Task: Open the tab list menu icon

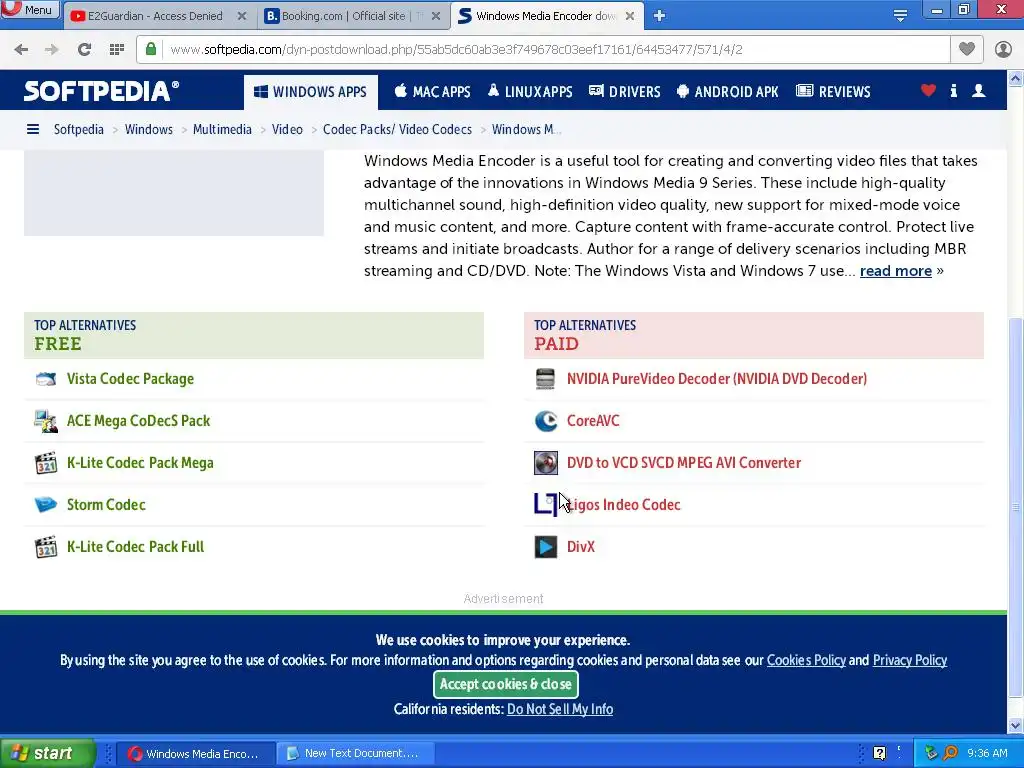Action: pos(900,16)
